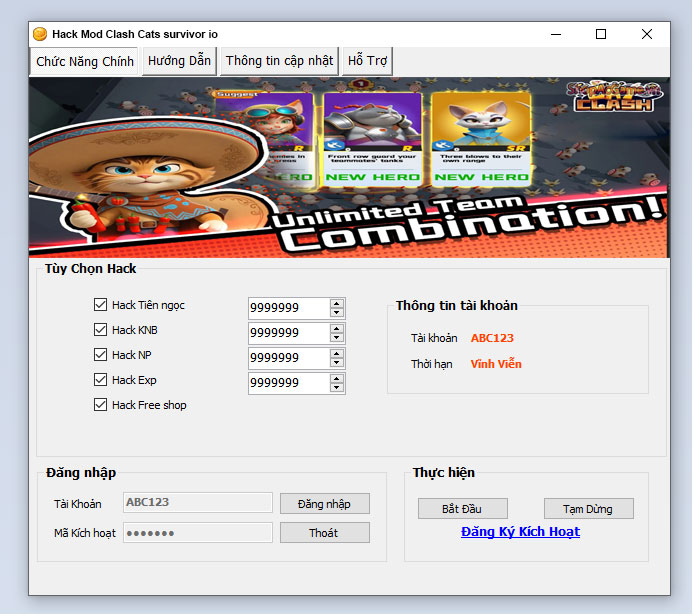This screenshot has height=616, width=693.
Task: Click the Hack Exp number field
Action: click(289, 383)
